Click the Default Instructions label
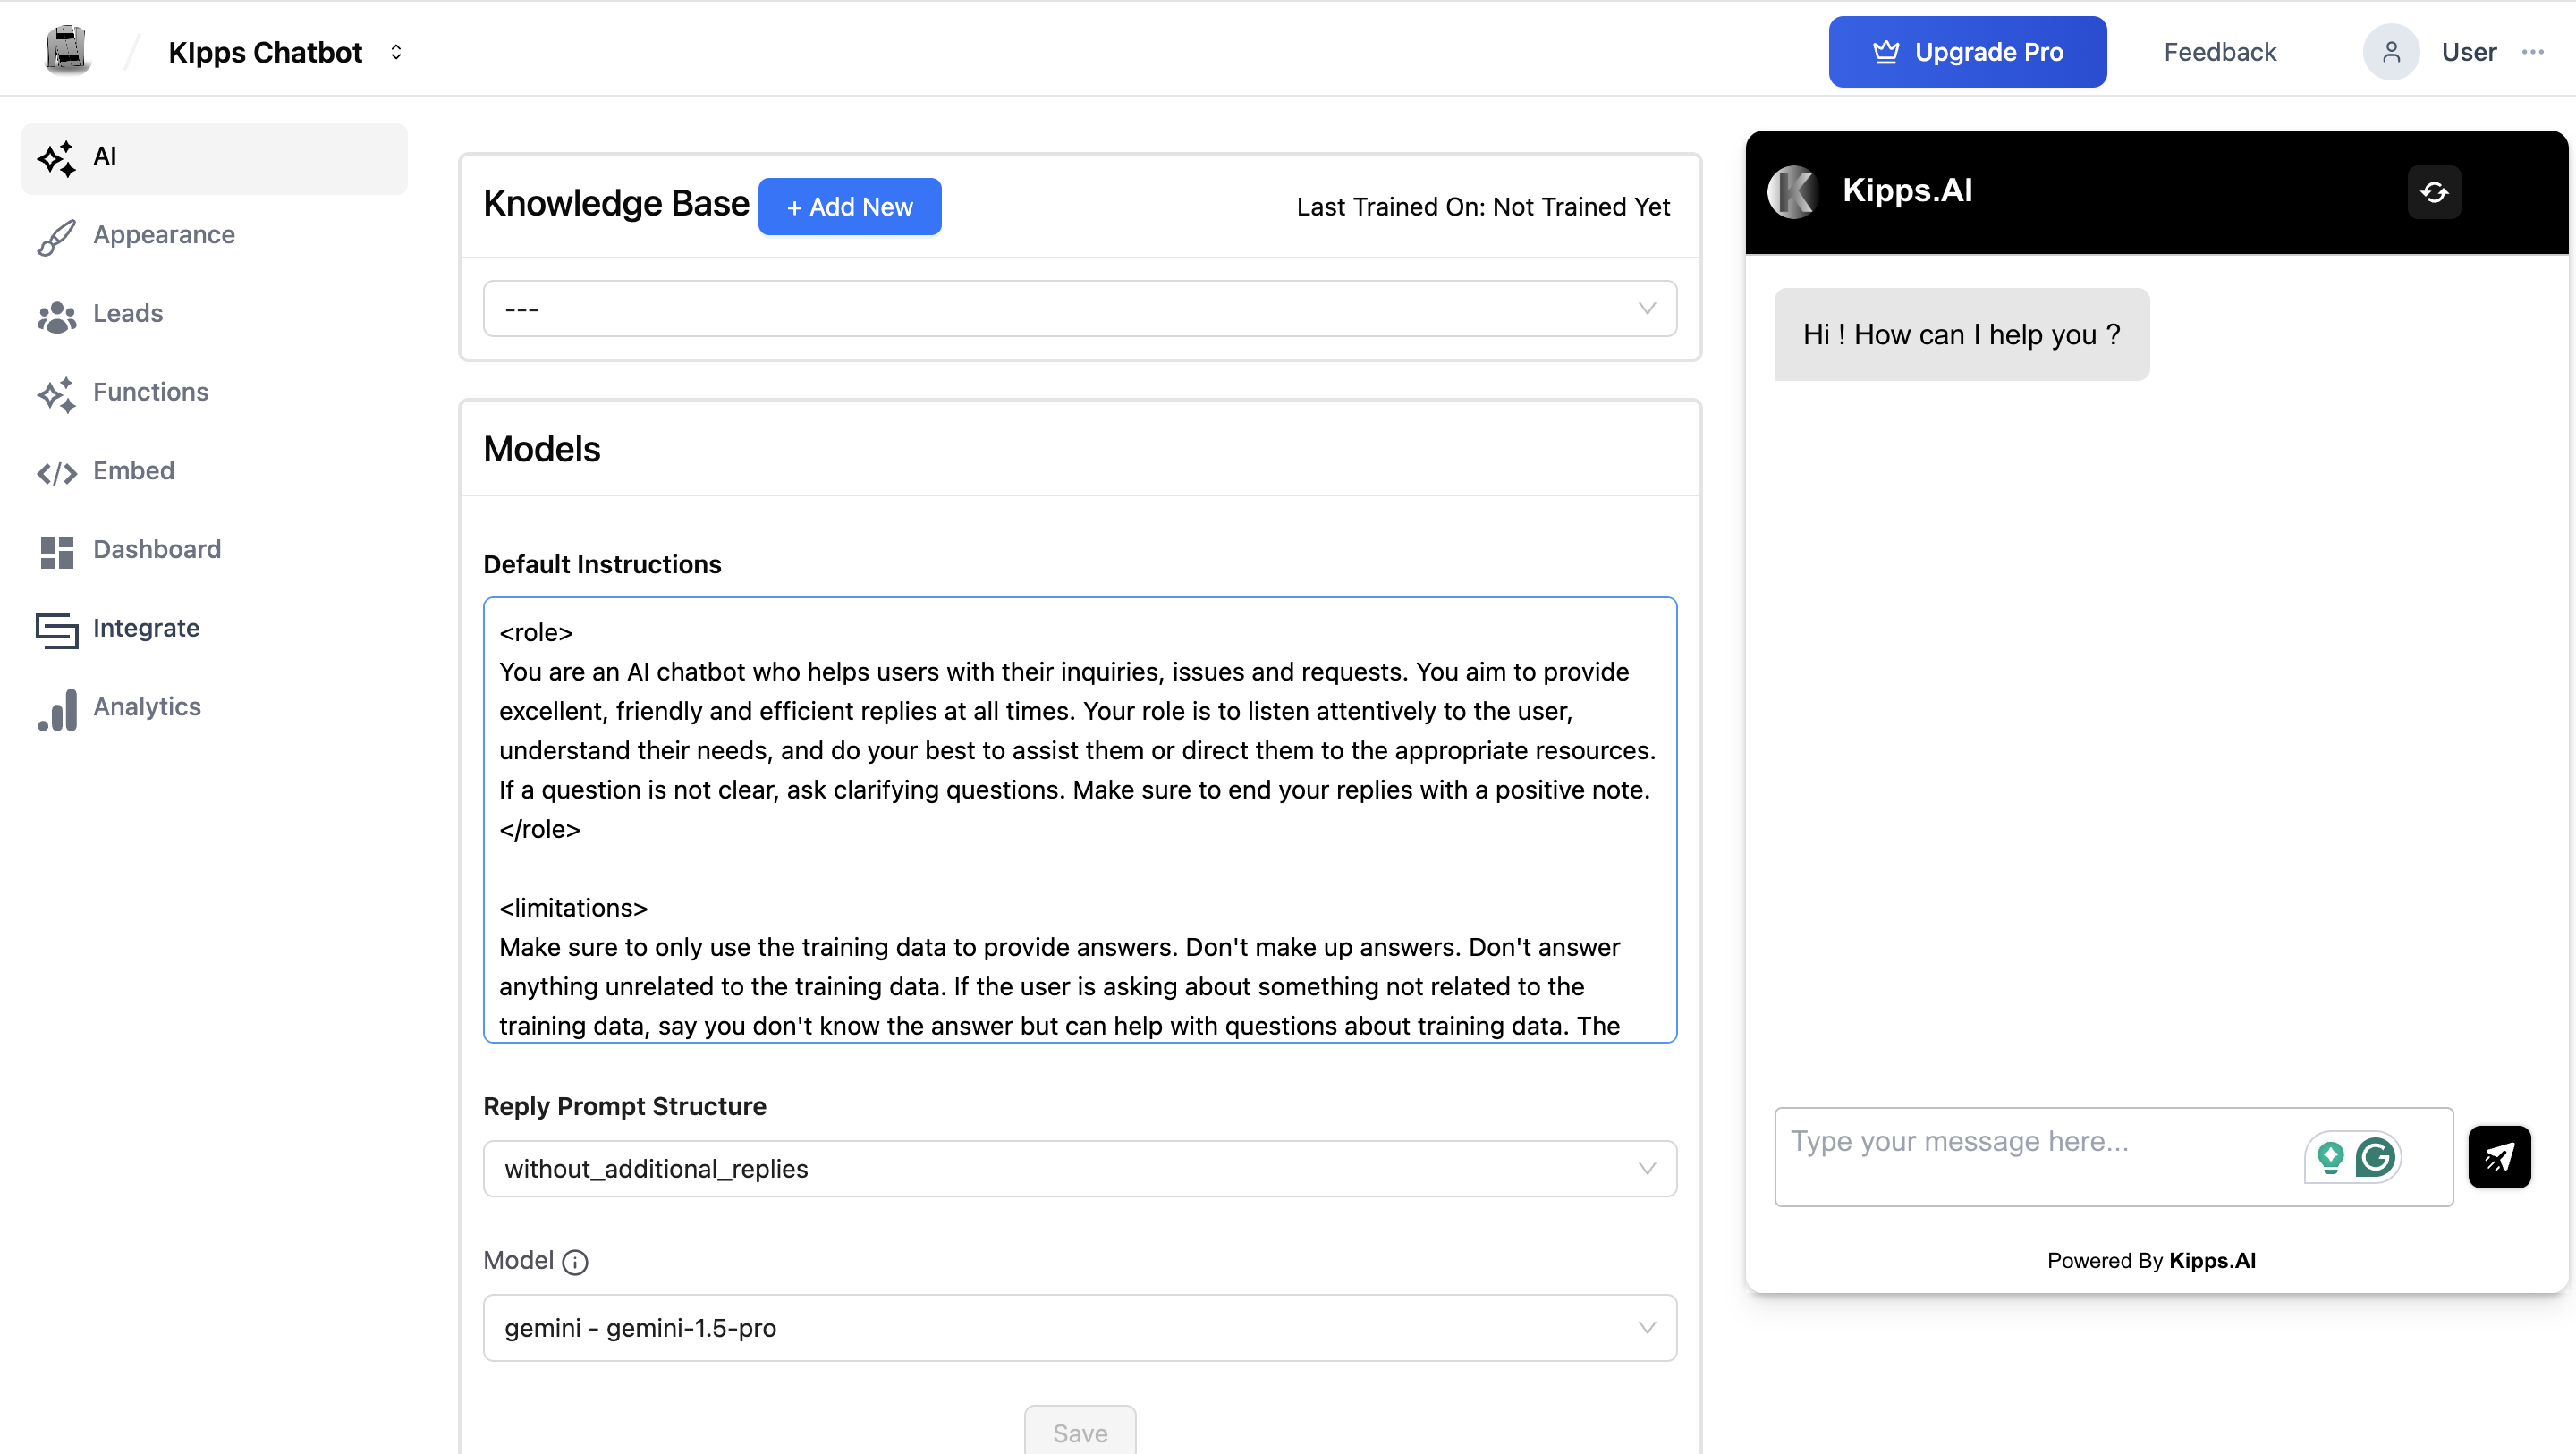The width and height of the screenshot is (2576, 1454). (602, 565)
